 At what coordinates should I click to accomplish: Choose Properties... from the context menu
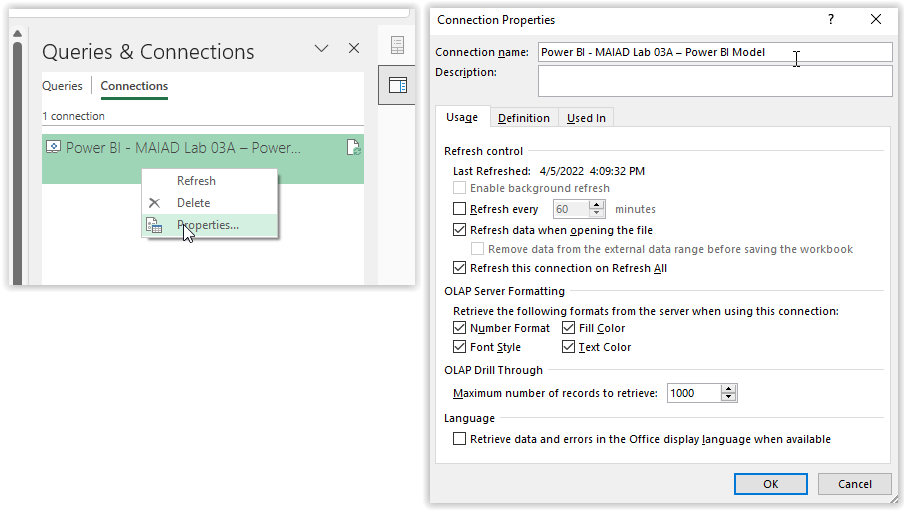click(x=208, y=225)
